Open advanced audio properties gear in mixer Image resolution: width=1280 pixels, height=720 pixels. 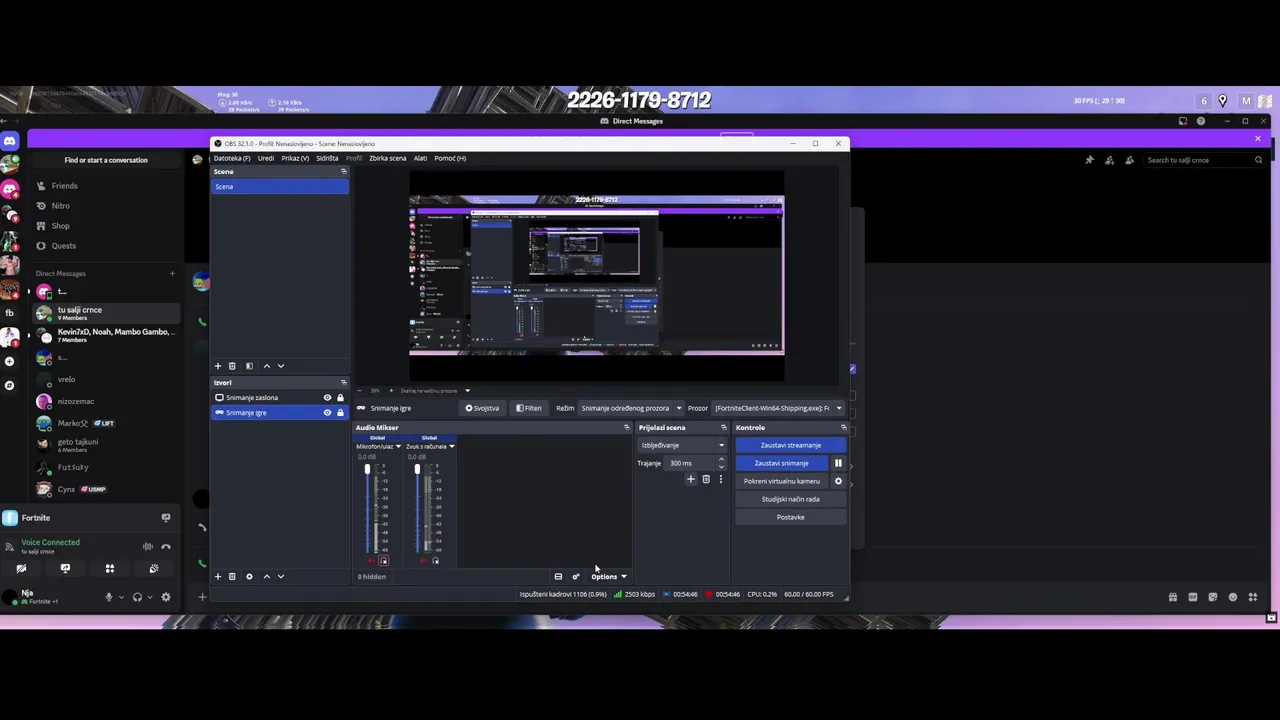point(575,576)
